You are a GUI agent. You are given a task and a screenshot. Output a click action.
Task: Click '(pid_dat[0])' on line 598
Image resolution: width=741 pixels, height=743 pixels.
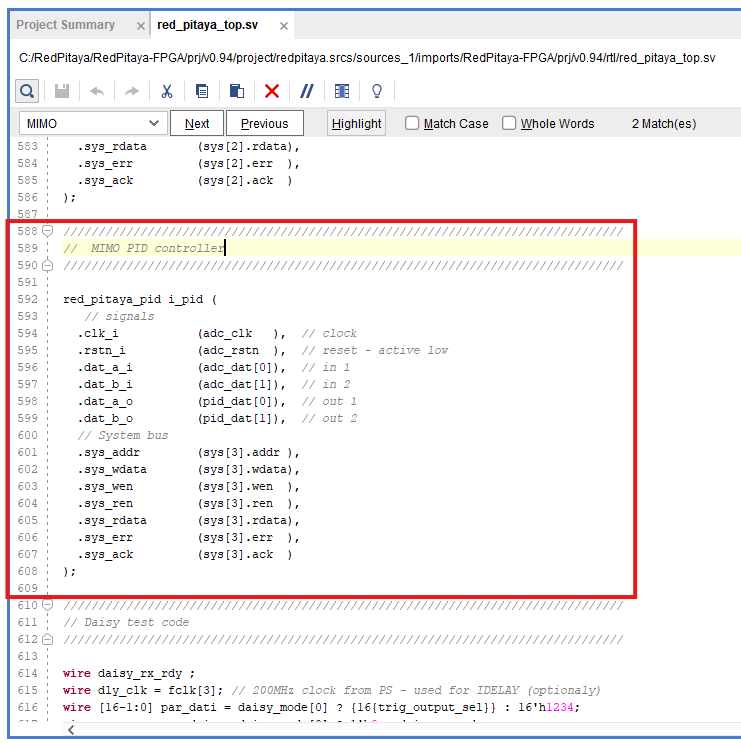click(x=241, y=401)
